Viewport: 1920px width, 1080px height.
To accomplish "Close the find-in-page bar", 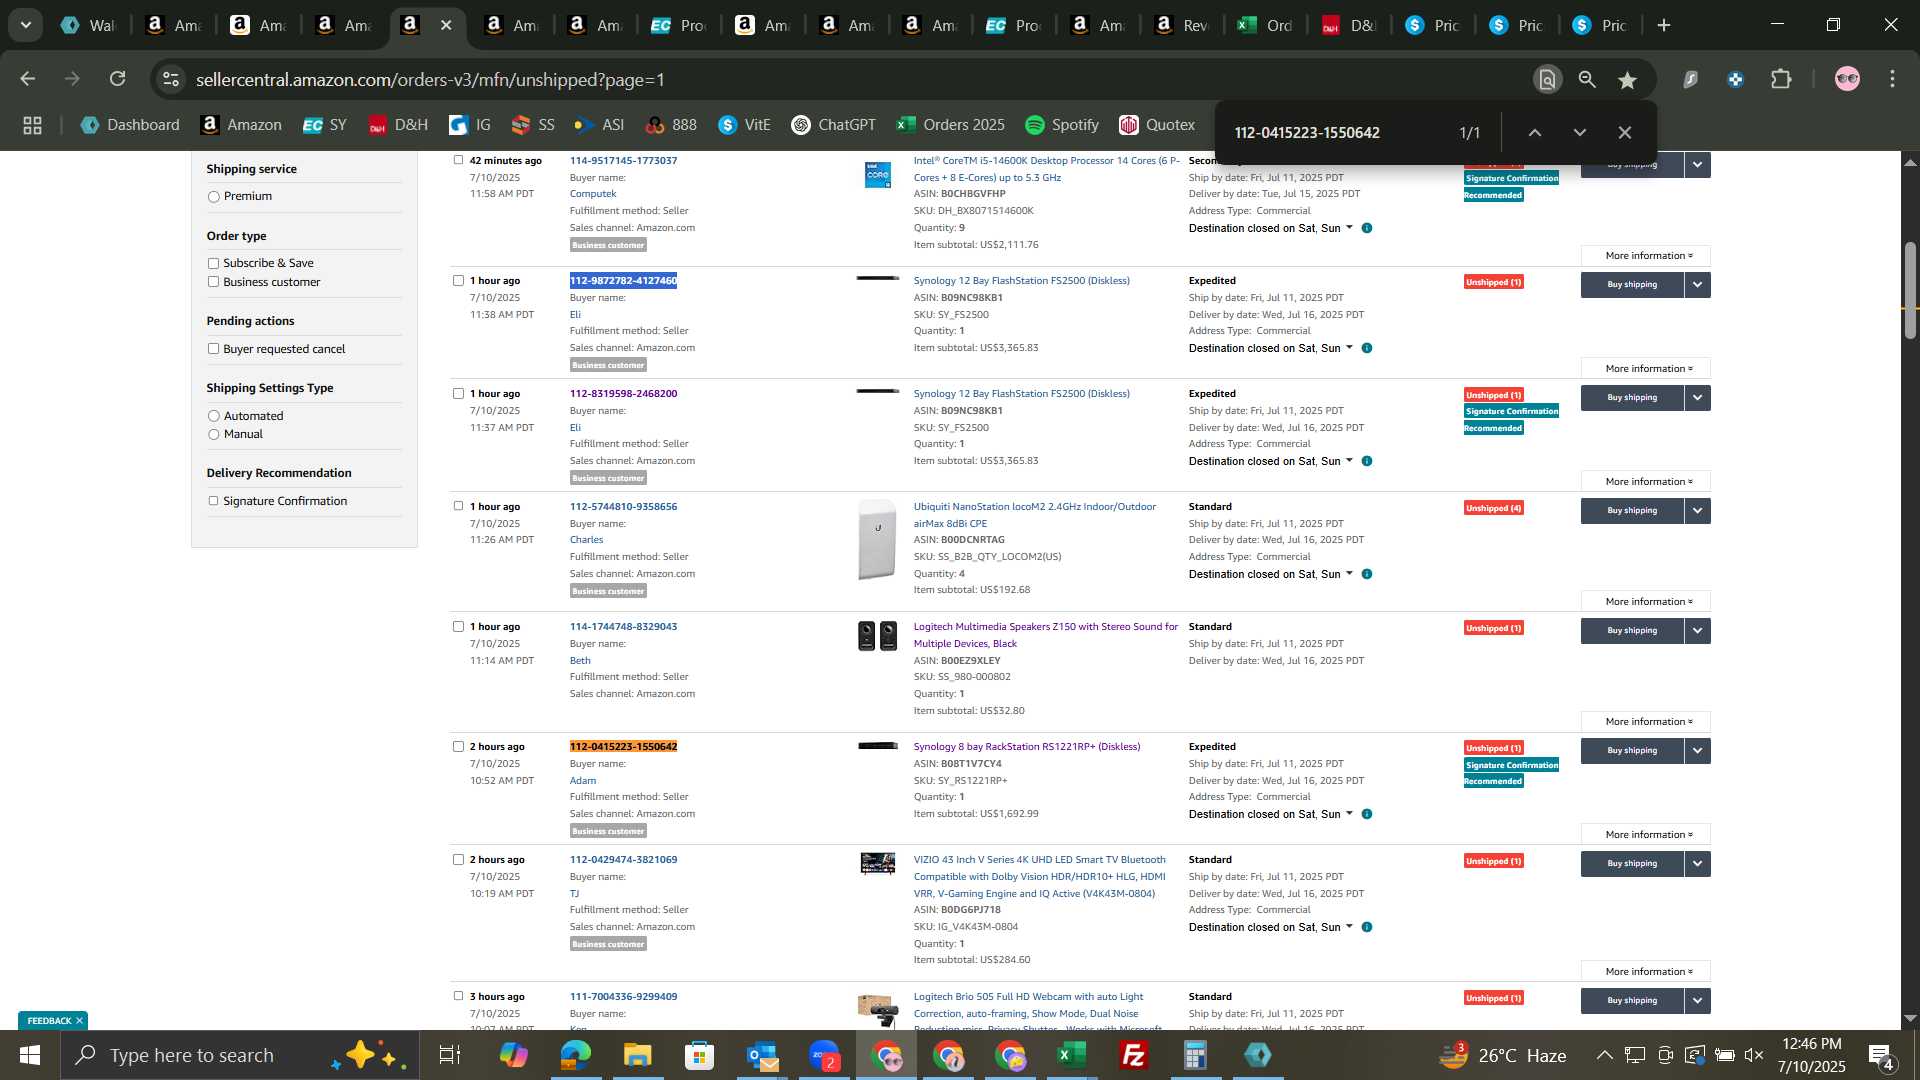I will (x=1625, y=133).
